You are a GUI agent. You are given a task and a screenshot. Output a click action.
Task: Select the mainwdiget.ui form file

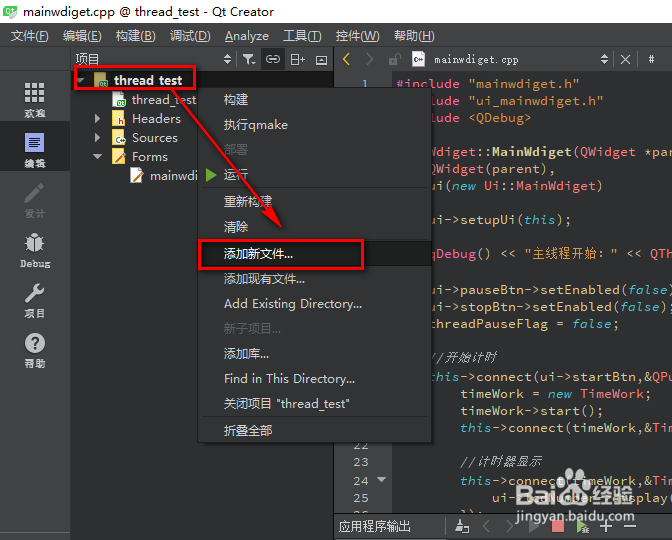174,175
